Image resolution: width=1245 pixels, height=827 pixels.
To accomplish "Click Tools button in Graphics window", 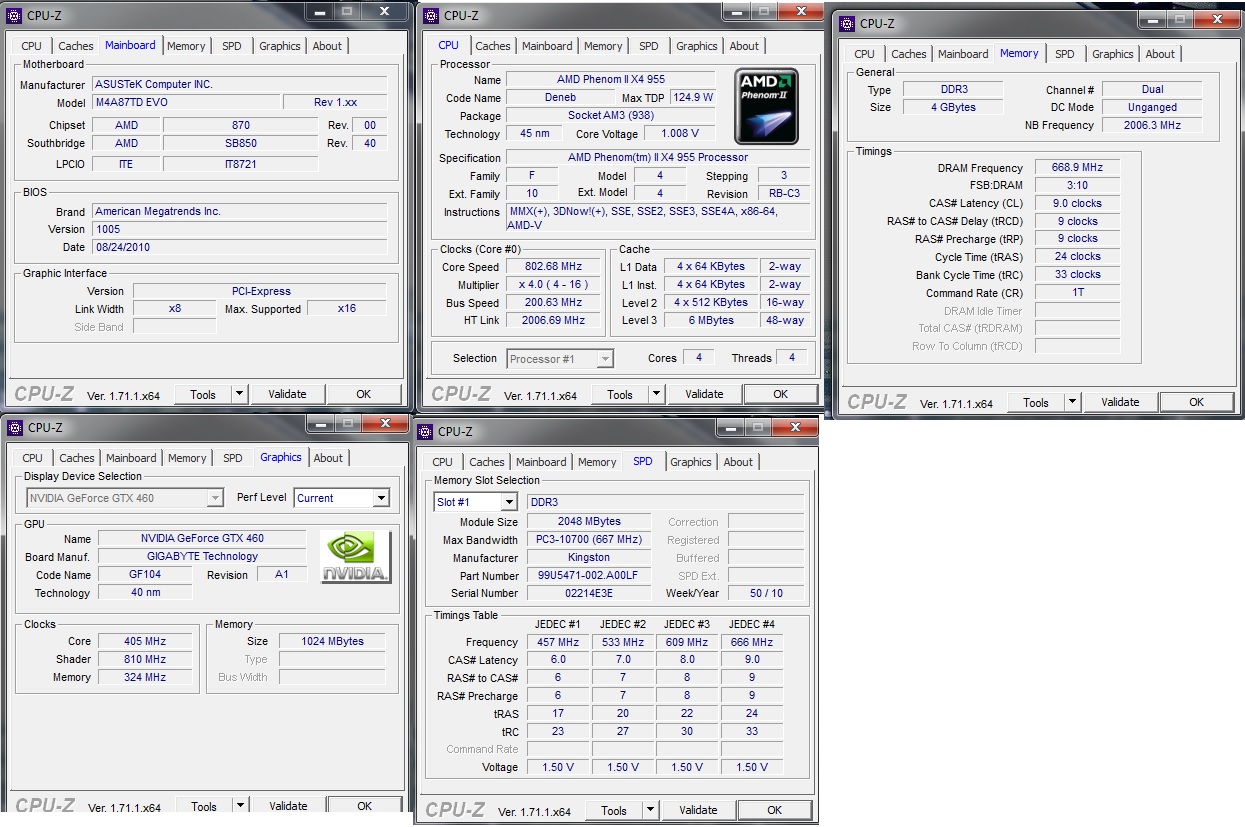I will pos(204,806).
